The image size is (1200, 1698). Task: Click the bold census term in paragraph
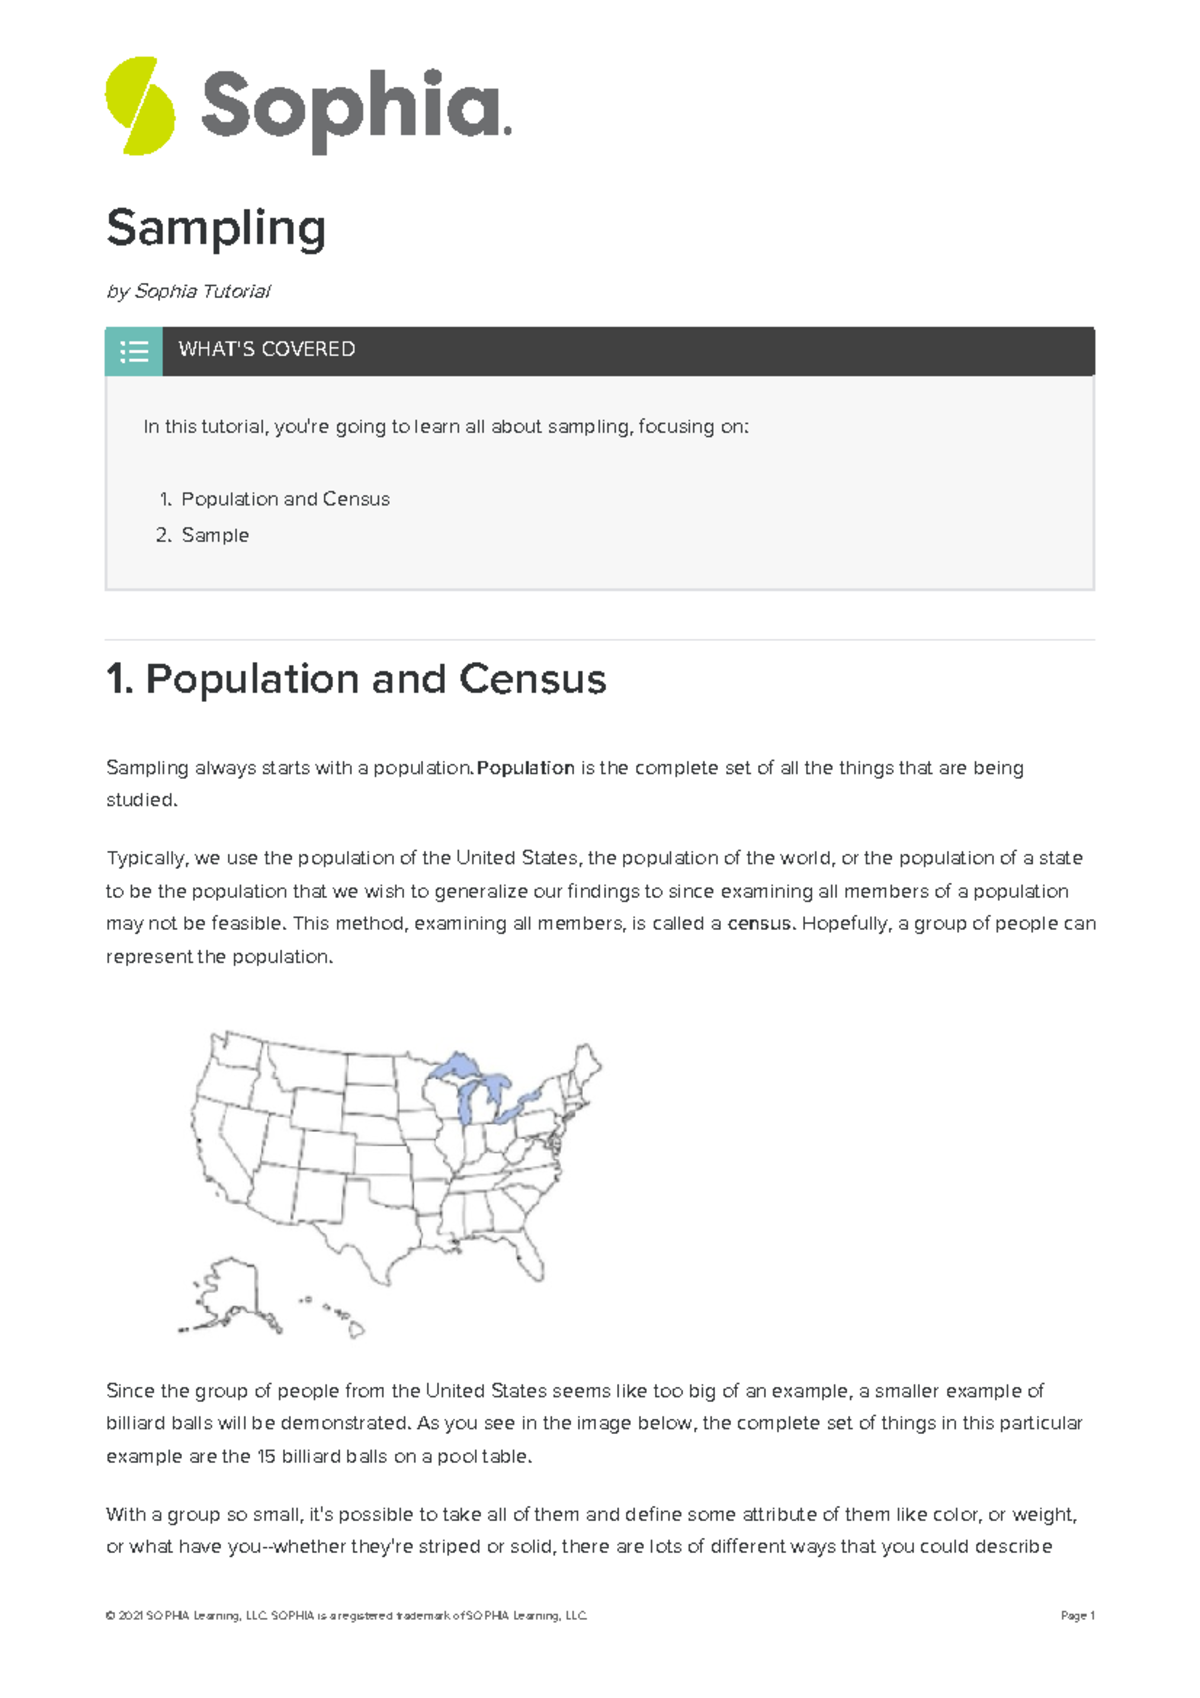760,923
